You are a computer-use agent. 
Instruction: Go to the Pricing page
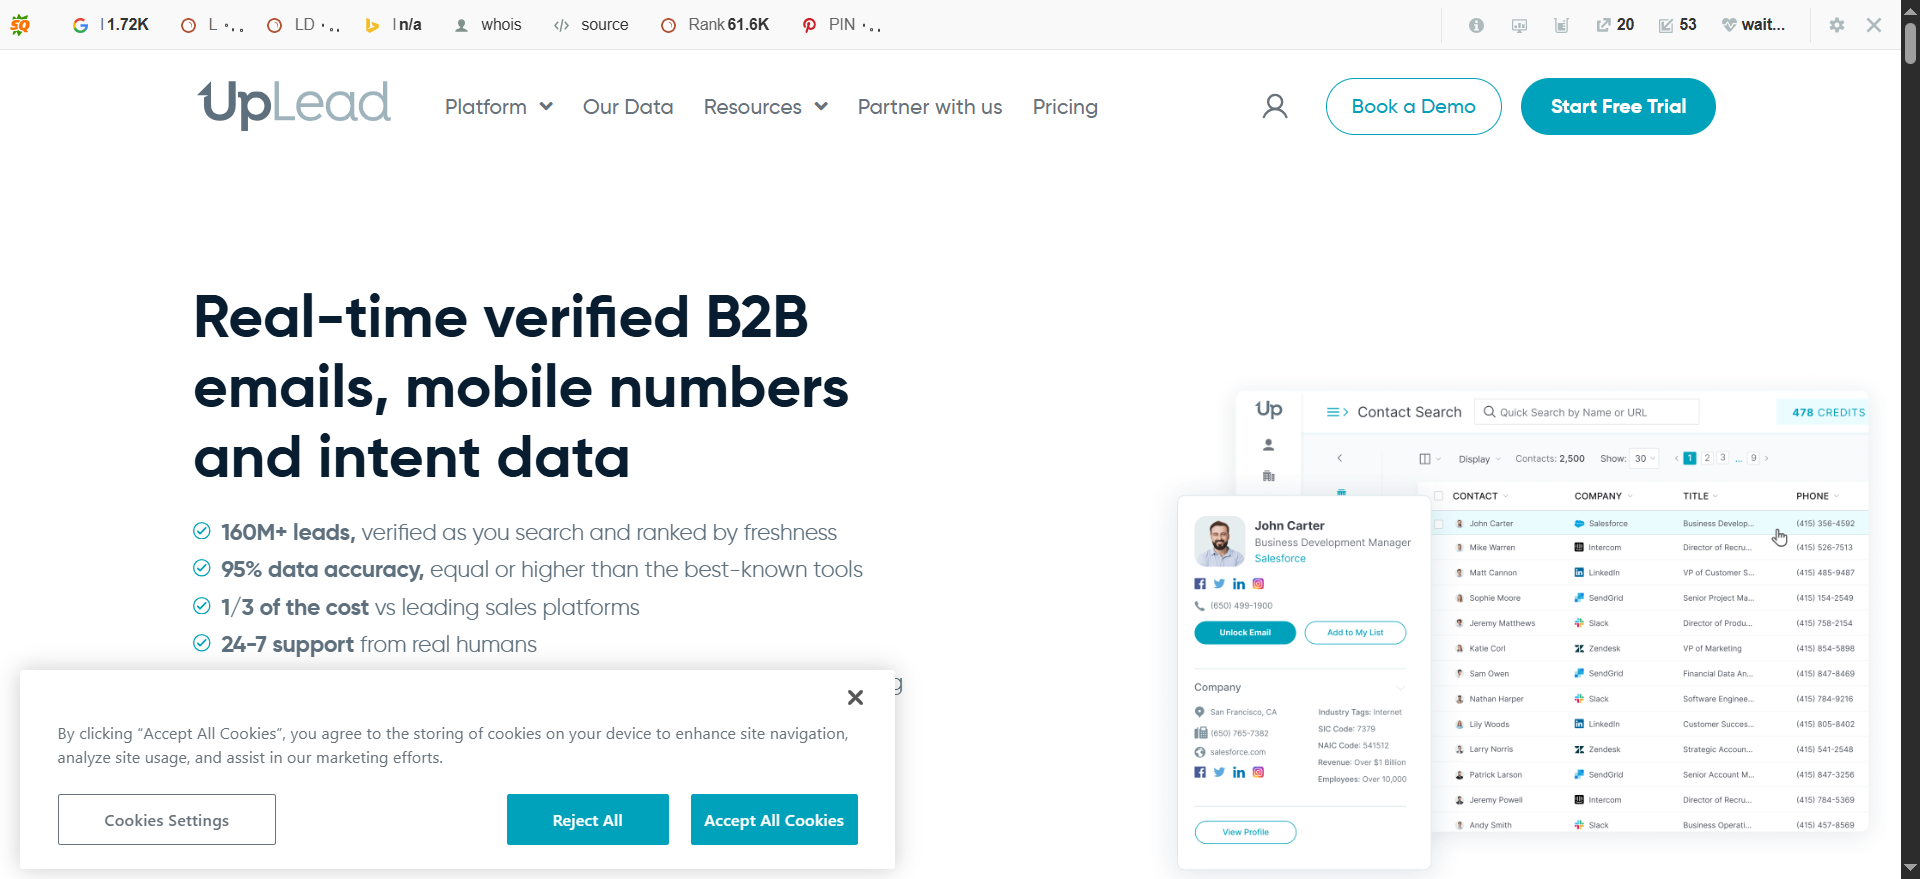(1065, 107)
